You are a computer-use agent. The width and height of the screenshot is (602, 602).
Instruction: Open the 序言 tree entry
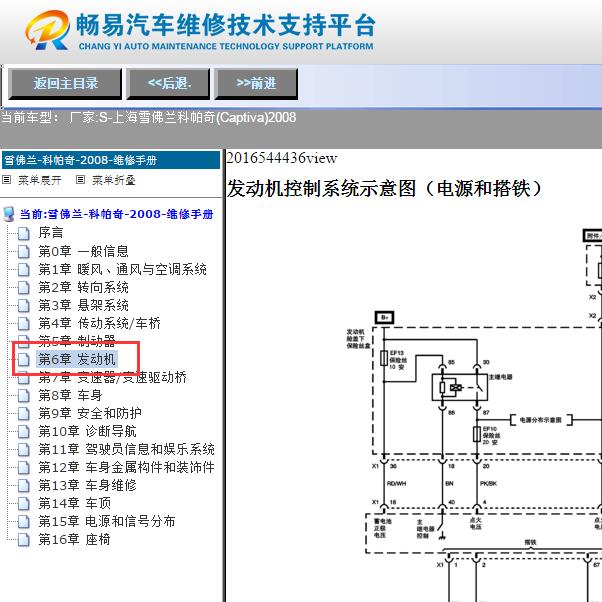pyautogui.click(x=51, y=233)
